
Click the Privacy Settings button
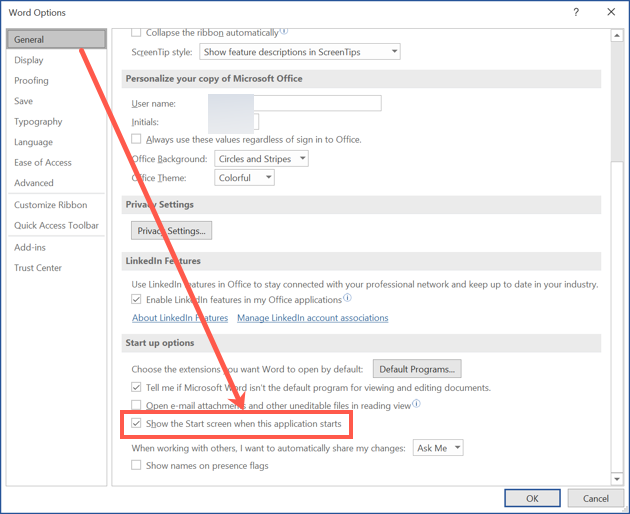(x=171, y=231)
